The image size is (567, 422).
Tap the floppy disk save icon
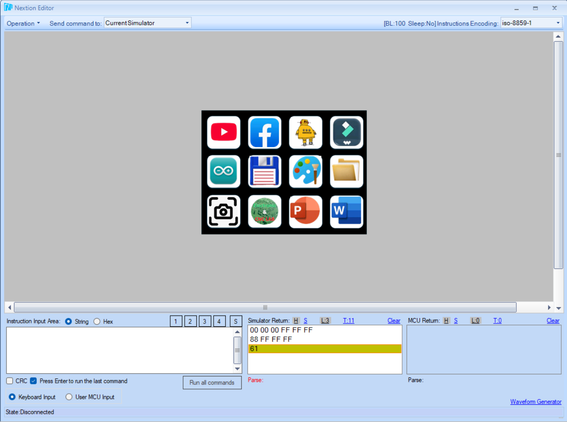(x=264, y=171)
